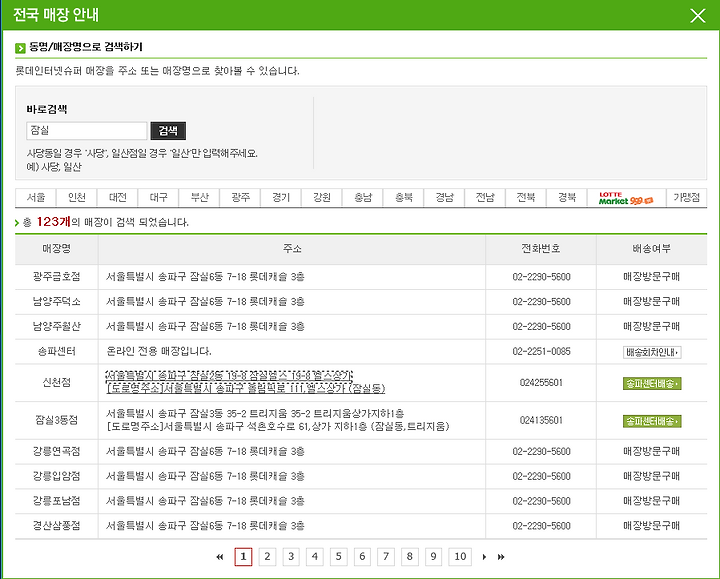Click store name 강릉입암점
This screenshot has width=720, height=579.
56,476
